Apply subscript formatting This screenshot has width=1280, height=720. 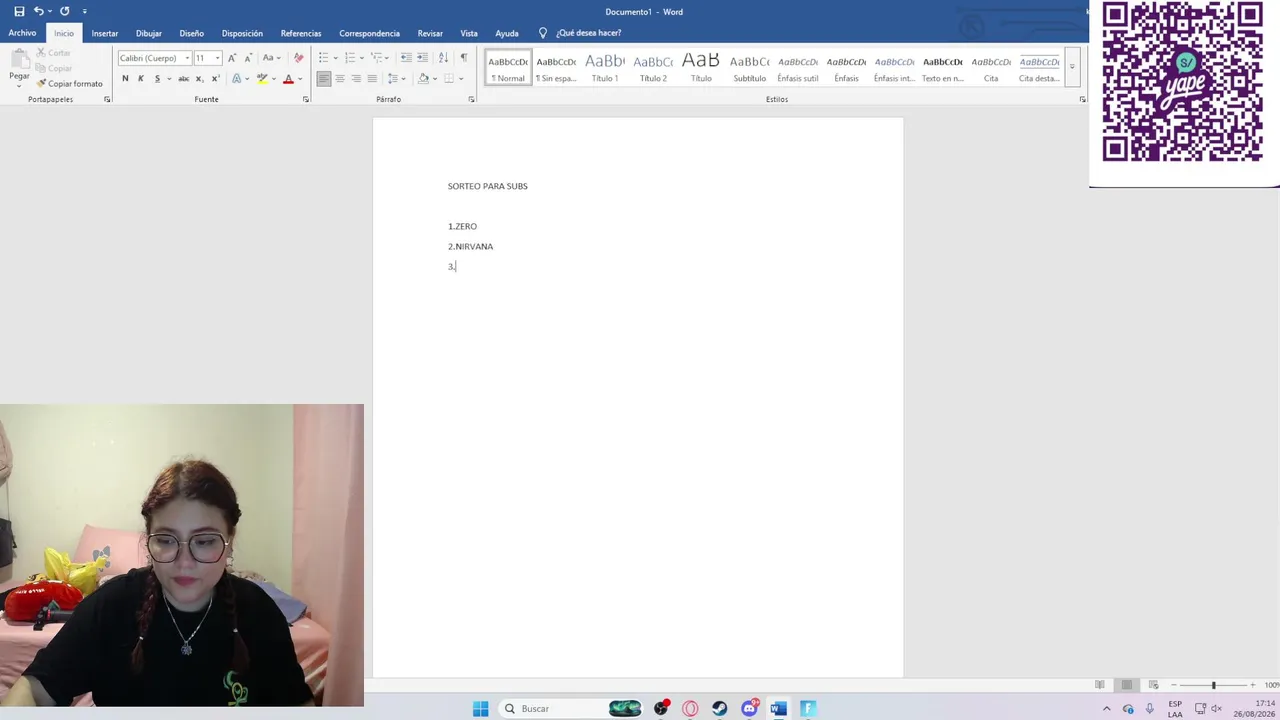coord(199,79)
